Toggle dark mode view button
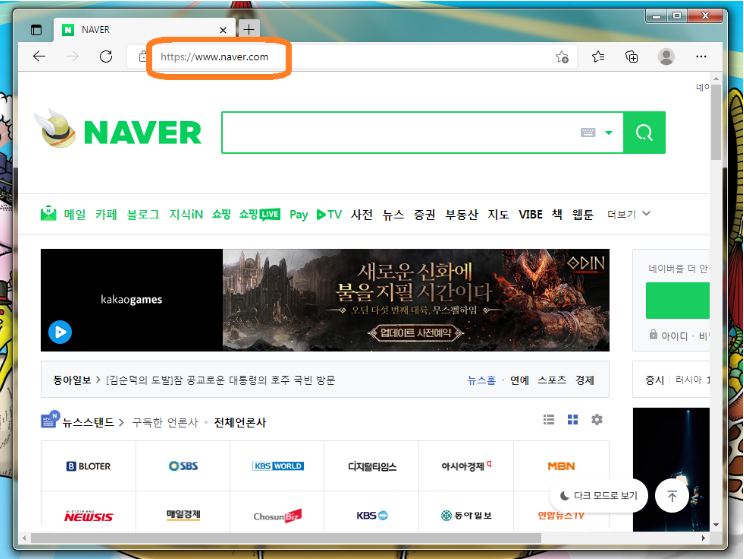Screen dimensions: 744x559 point(598,496)
